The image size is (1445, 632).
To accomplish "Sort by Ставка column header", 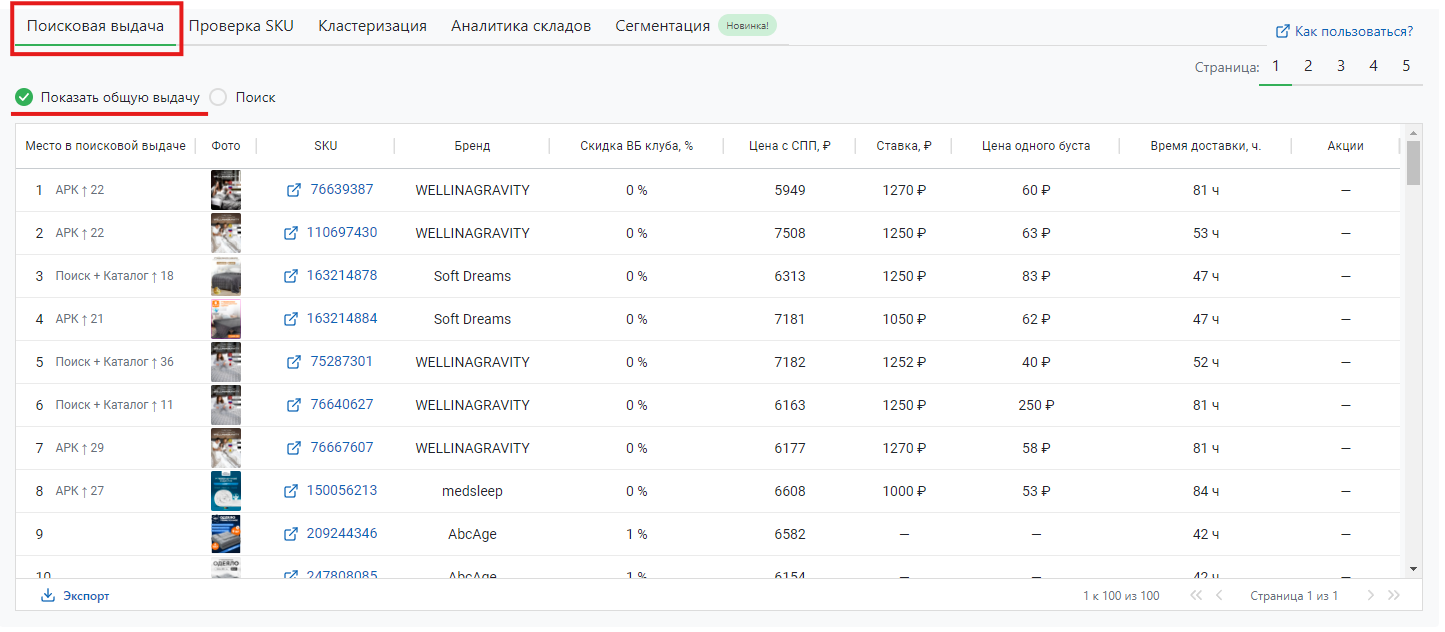I will pos(904,146).
